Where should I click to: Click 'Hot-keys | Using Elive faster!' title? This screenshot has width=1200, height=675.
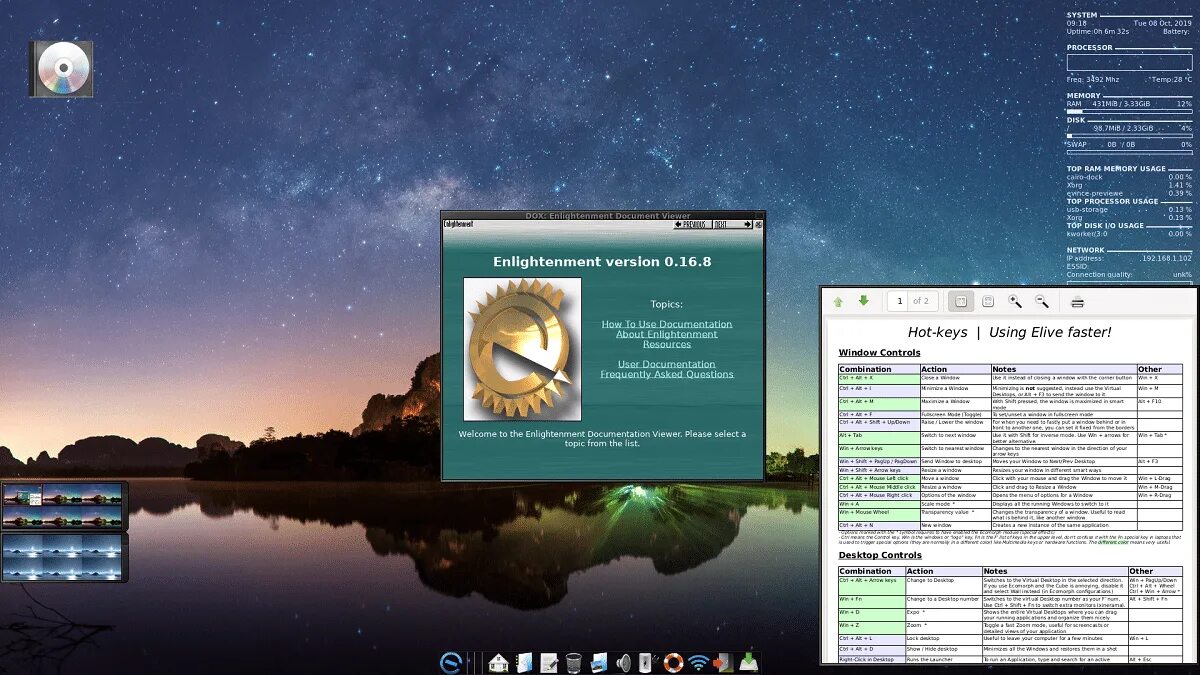coord(1010,332)
